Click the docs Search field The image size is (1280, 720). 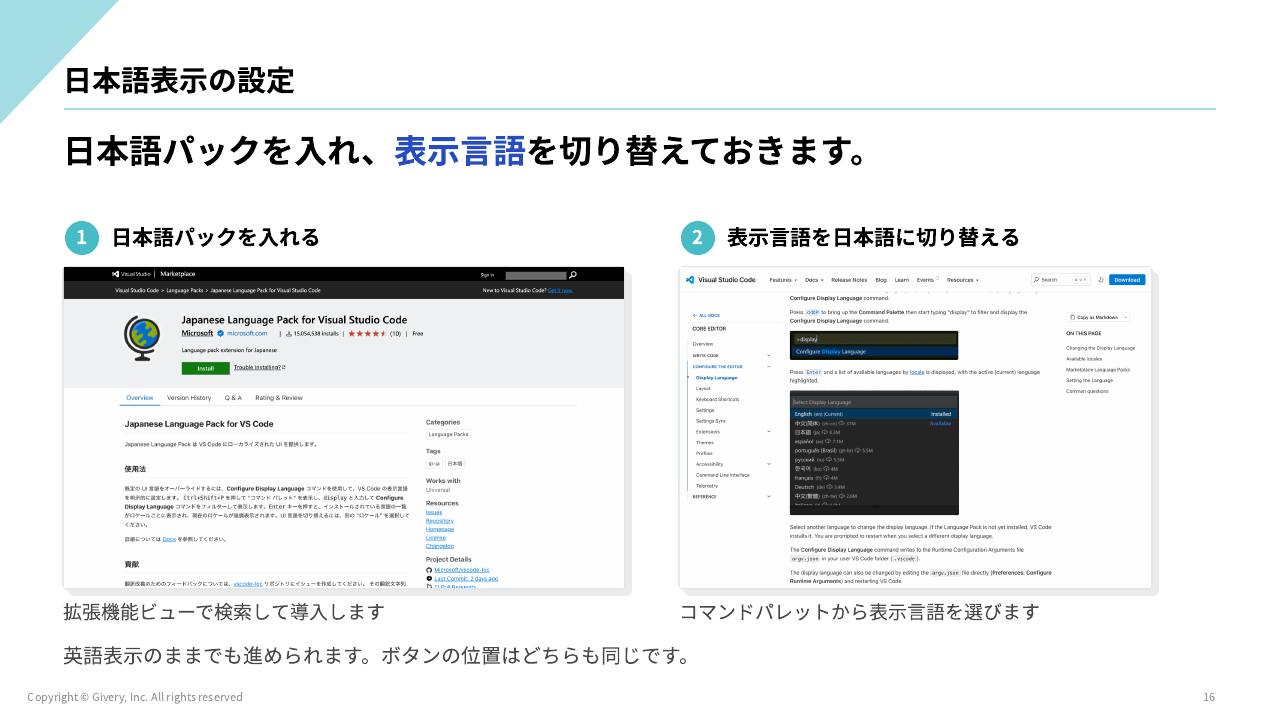(1062, 280)
